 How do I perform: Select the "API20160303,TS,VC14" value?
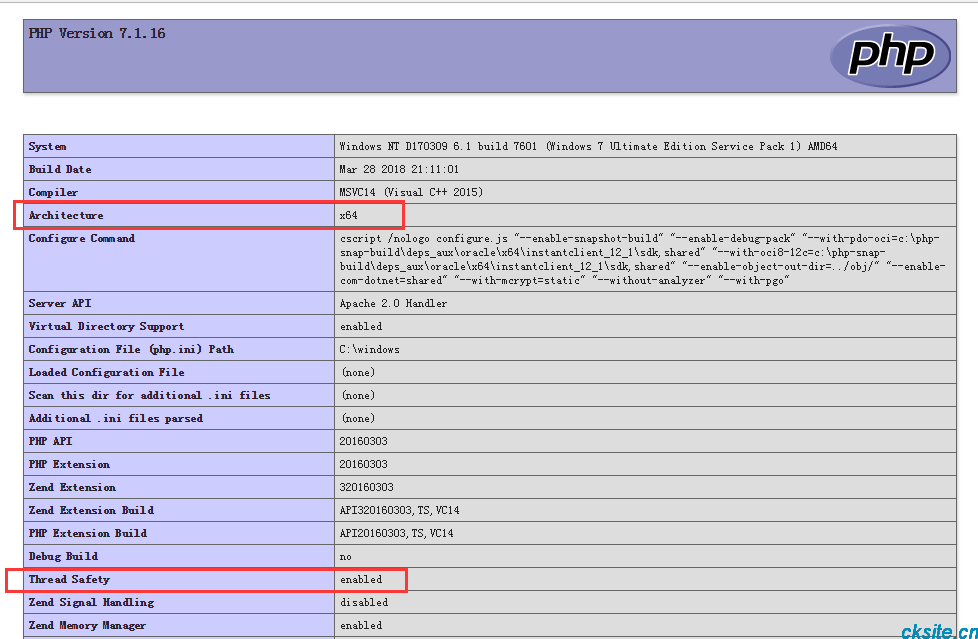coord(396,534)
